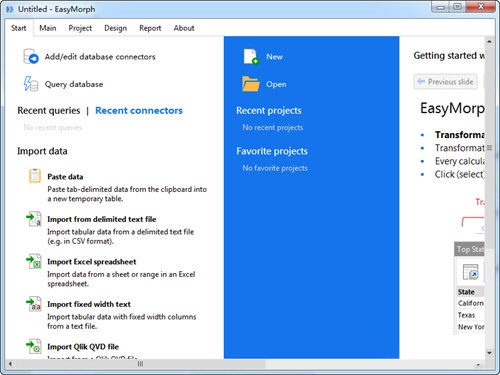
Task: Open the Report tab
Action: click(x=150, y=28)
